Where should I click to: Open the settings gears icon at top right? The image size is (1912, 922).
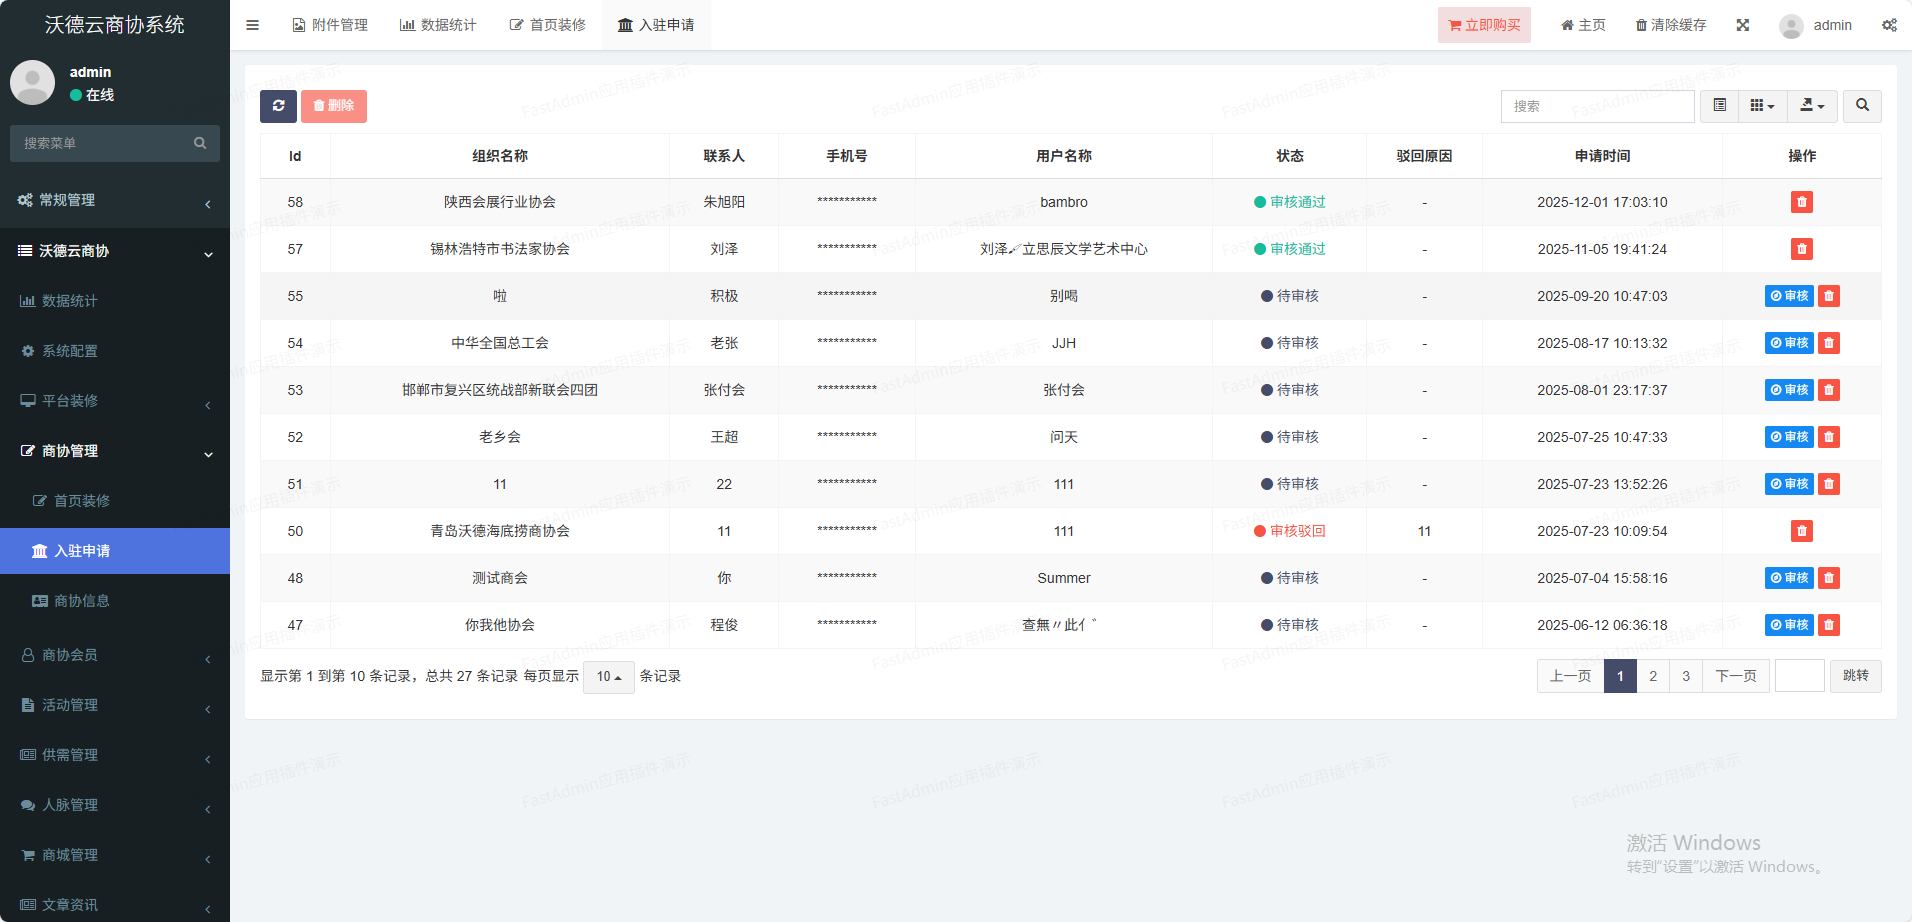coord(1889,25)
